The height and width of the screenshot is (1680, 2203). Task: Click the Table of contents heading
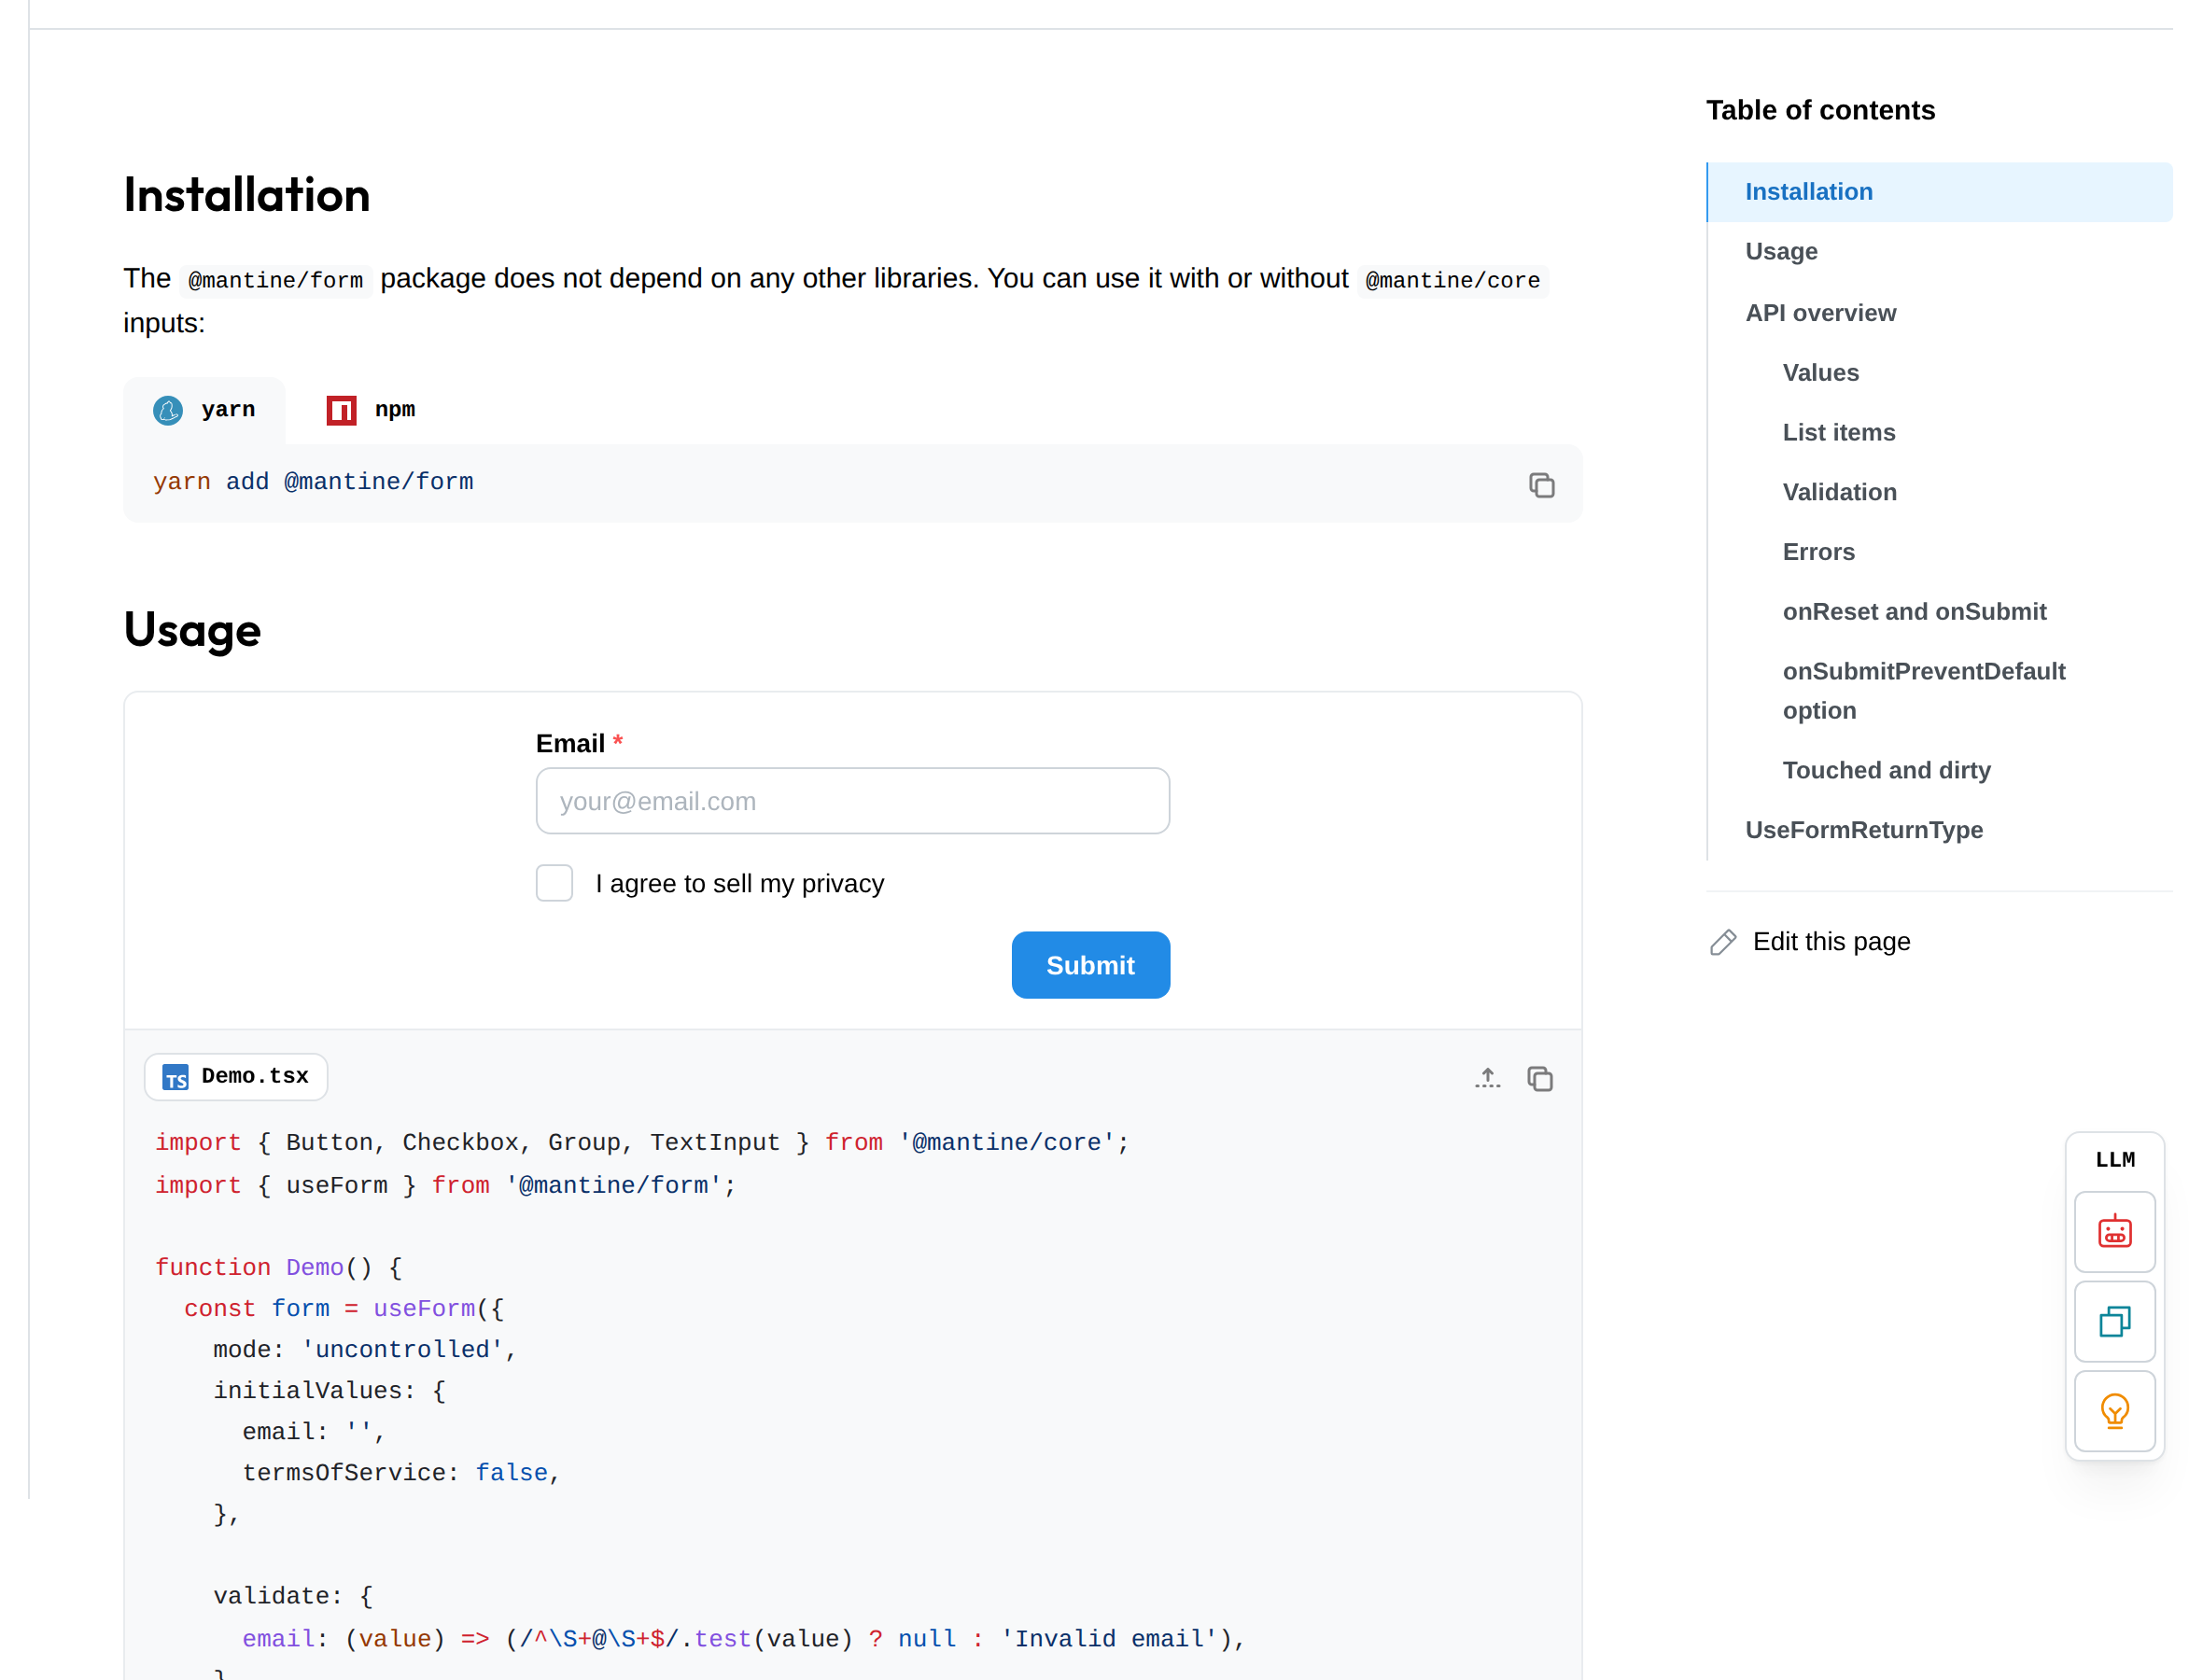(x=1820, y=110)
